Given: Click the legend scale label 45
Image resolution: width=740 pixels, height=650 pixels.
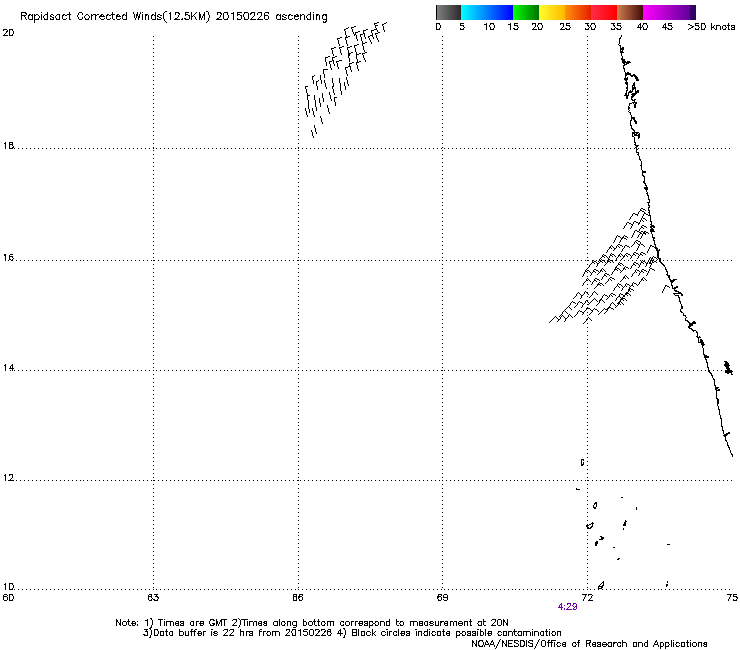Looking at the screenshot, I should coord(667,27).
